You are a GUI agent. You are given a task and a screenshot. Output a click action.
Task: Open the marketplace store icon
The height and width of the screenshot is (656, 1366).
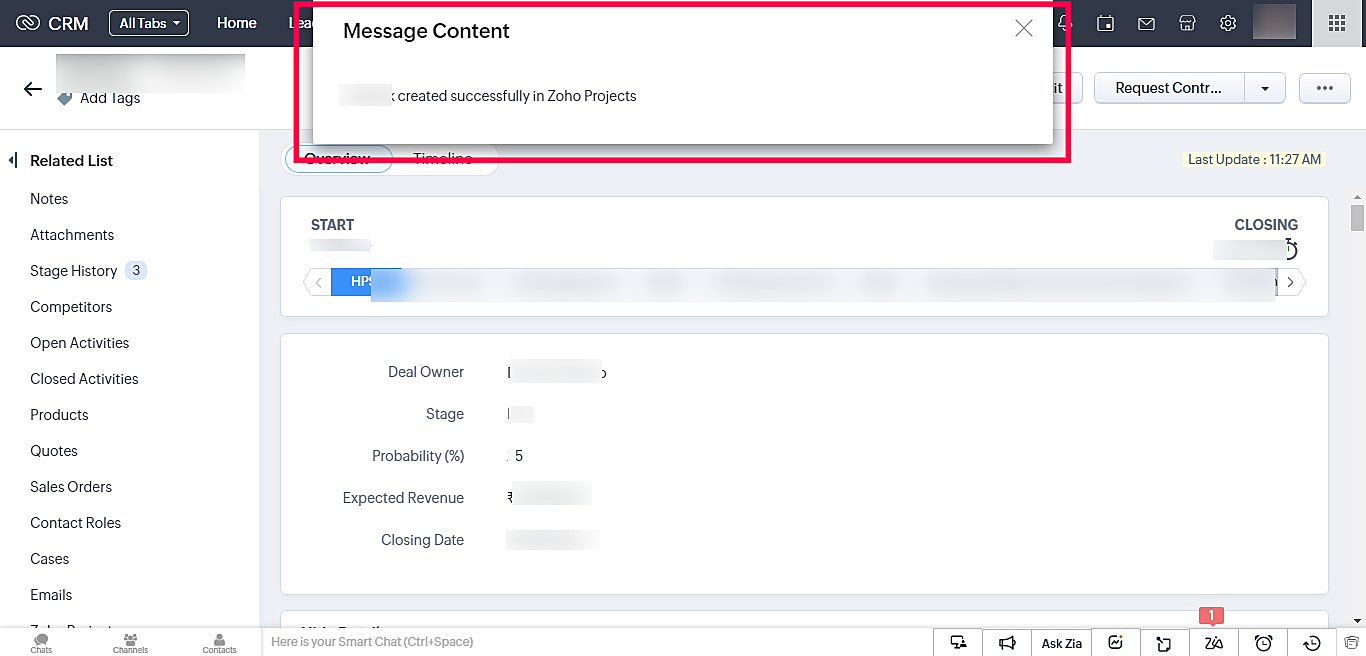pyautogui.click(x=1187, y=23)
